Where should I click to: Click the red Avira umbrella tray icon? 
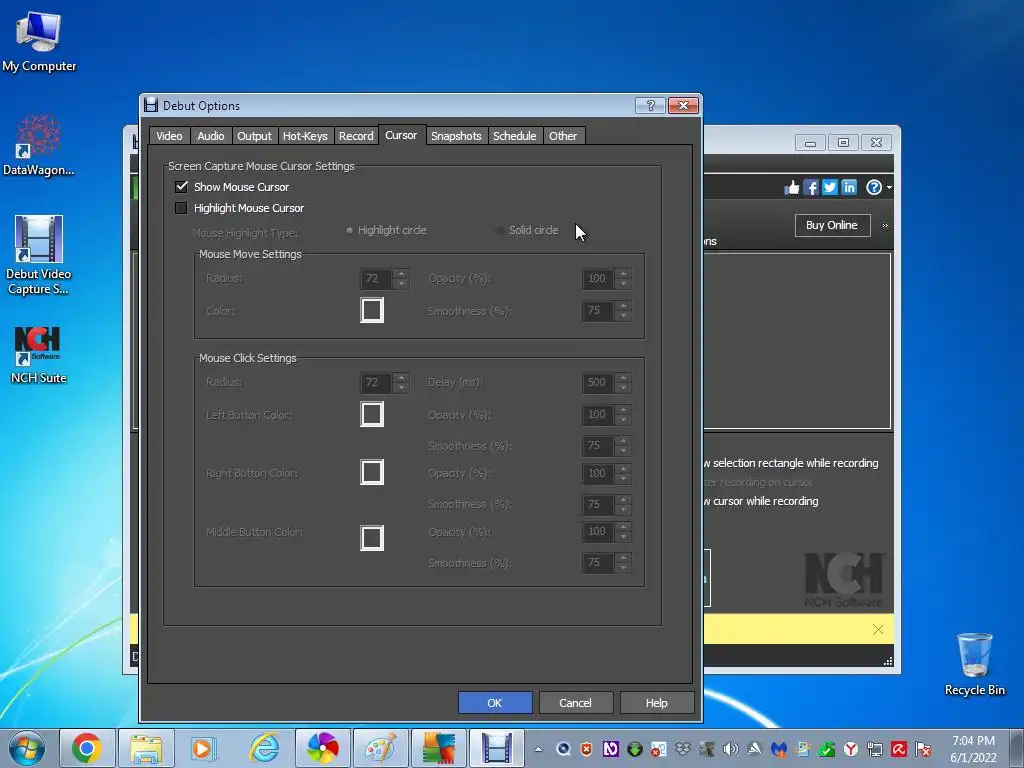(x=899, y=748)
